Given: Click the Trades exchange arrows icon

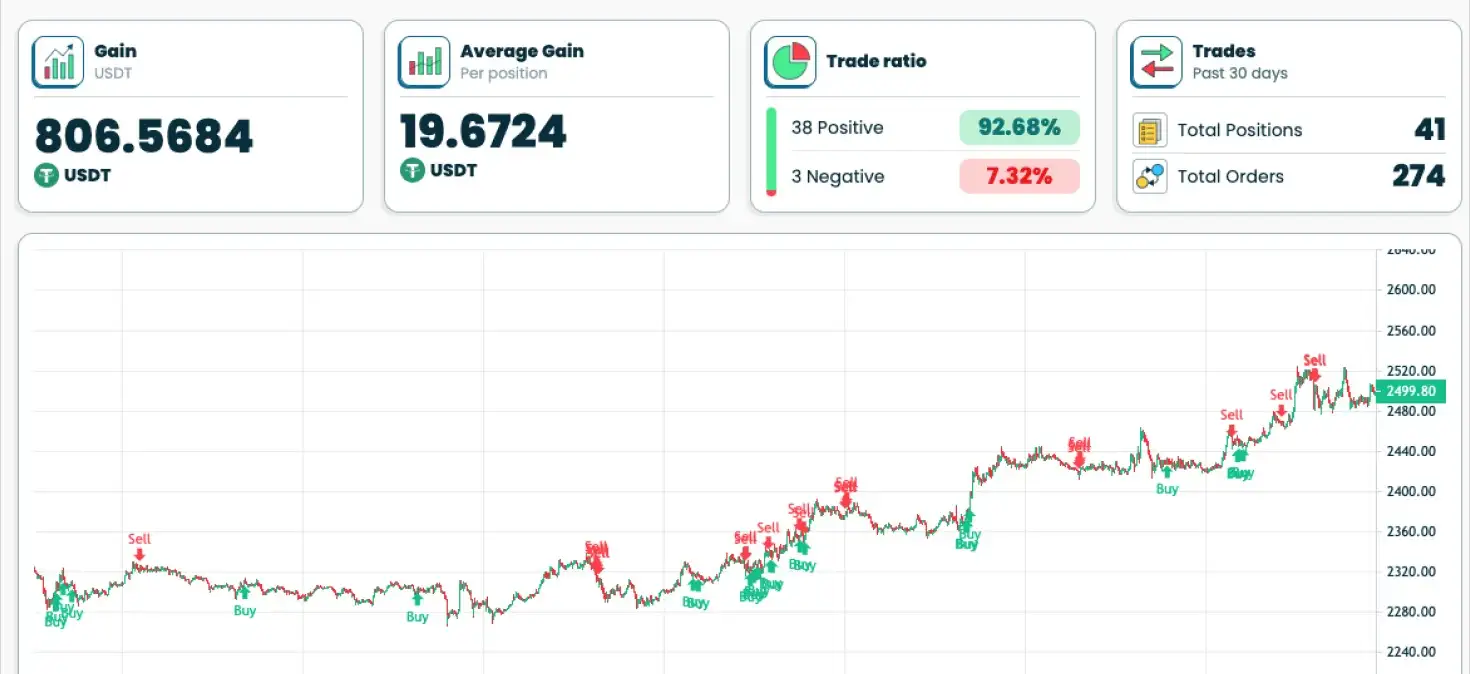Looking at the screenshot, I should [x=1156, y=62].
